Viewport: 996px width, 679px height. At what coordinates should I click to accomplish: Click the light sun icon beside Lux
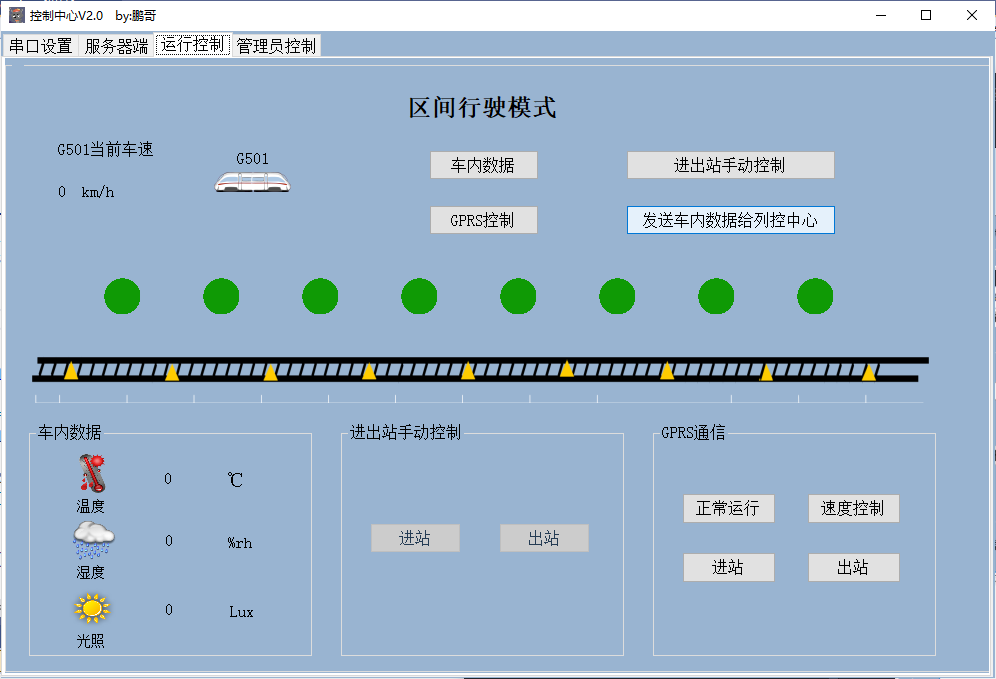pos(91,606)
